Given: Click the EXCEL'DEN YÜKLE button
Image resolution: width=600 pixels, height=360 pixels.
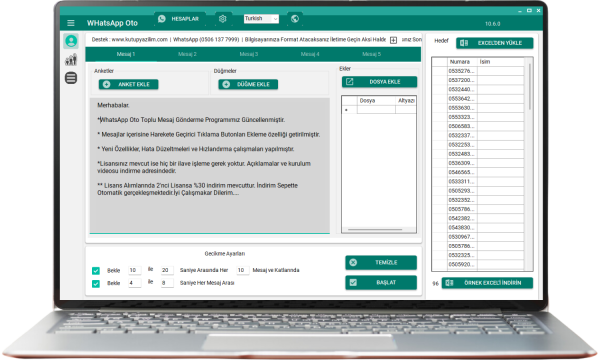Looking at the screenshot, I should (x=494, y=43).
